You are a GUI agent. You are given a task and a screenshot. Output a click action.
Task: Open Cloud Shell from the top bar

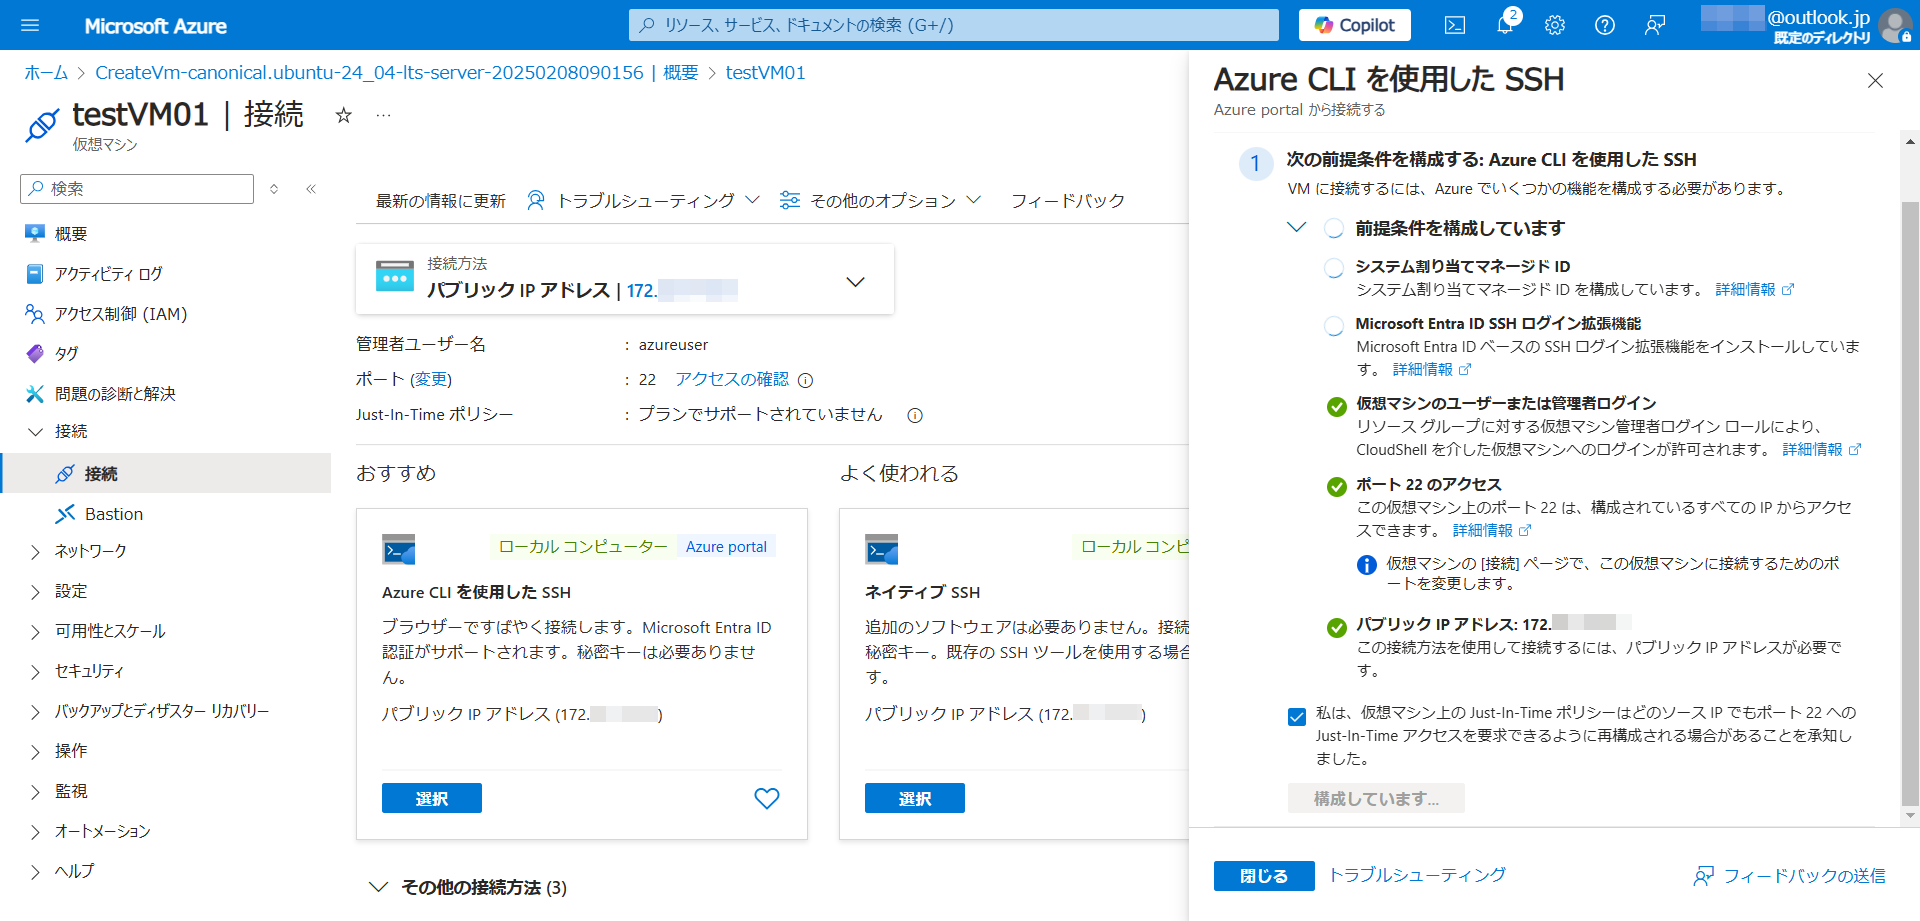pyautogui.click(x=1455, y=25)
